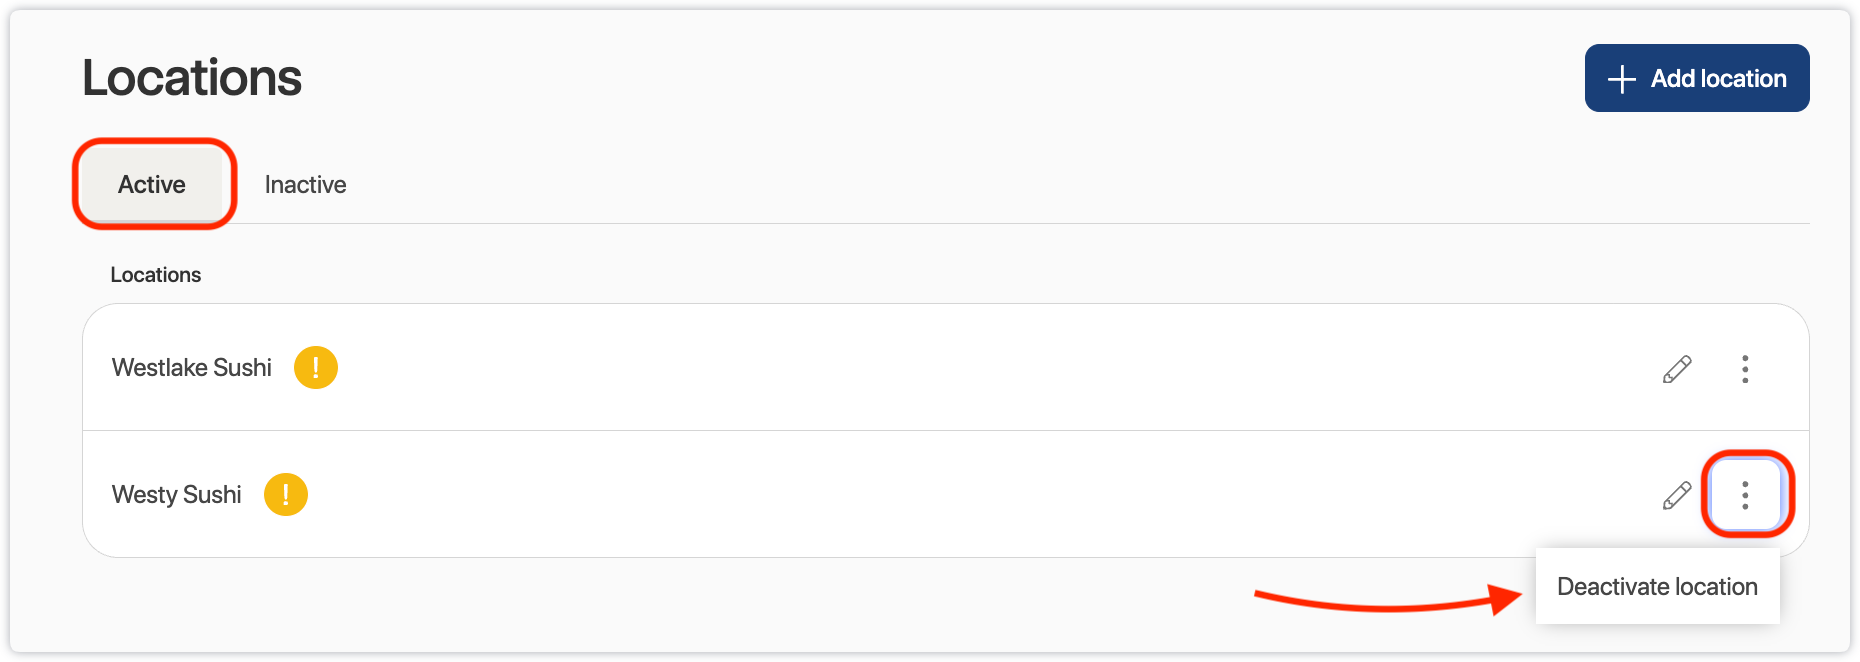
Task: Click the Westlake Sushi location name
Action: click(192, 368)
